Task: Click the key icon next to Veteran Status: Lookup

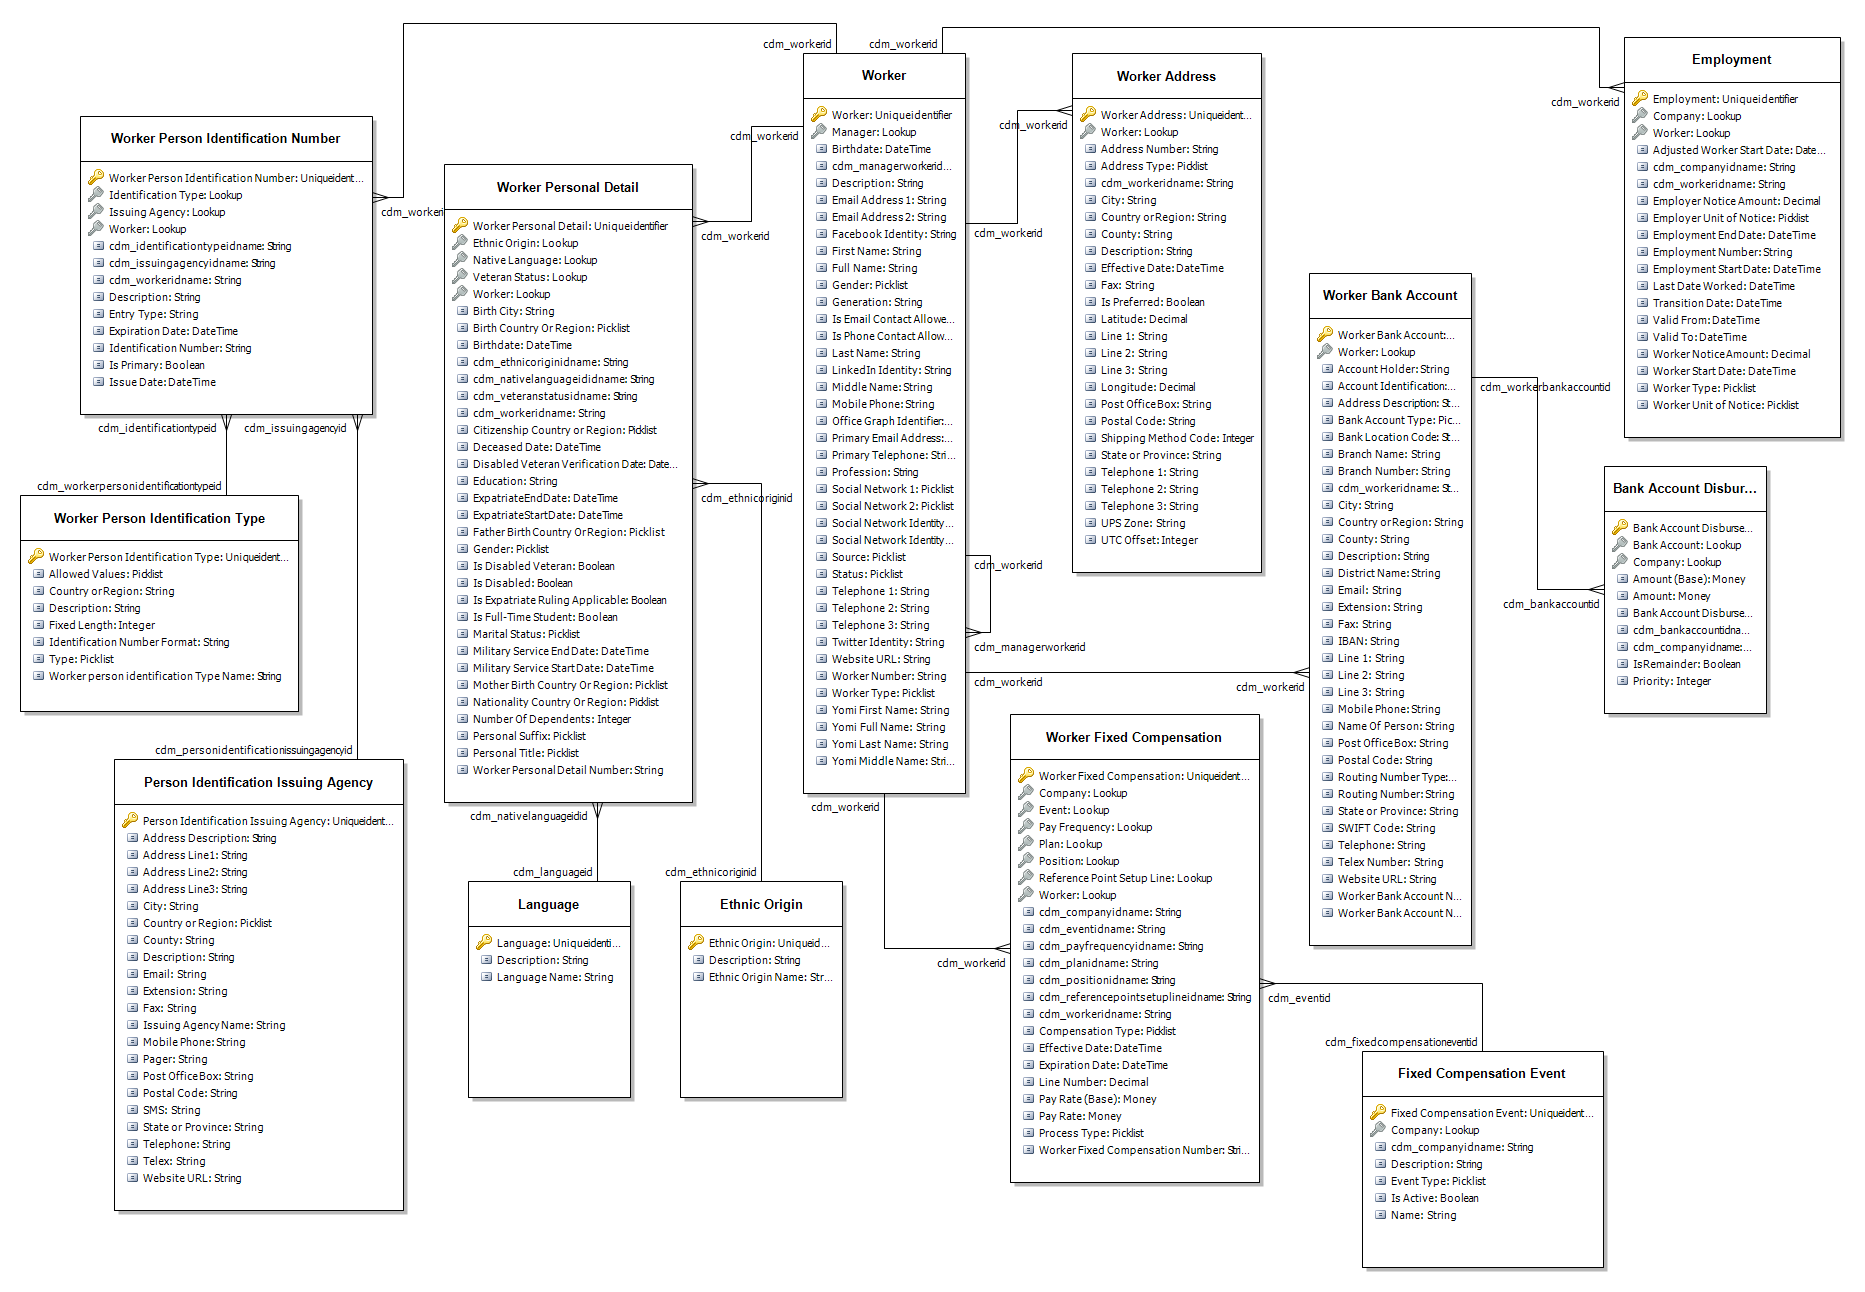Action: coord(460,276)
